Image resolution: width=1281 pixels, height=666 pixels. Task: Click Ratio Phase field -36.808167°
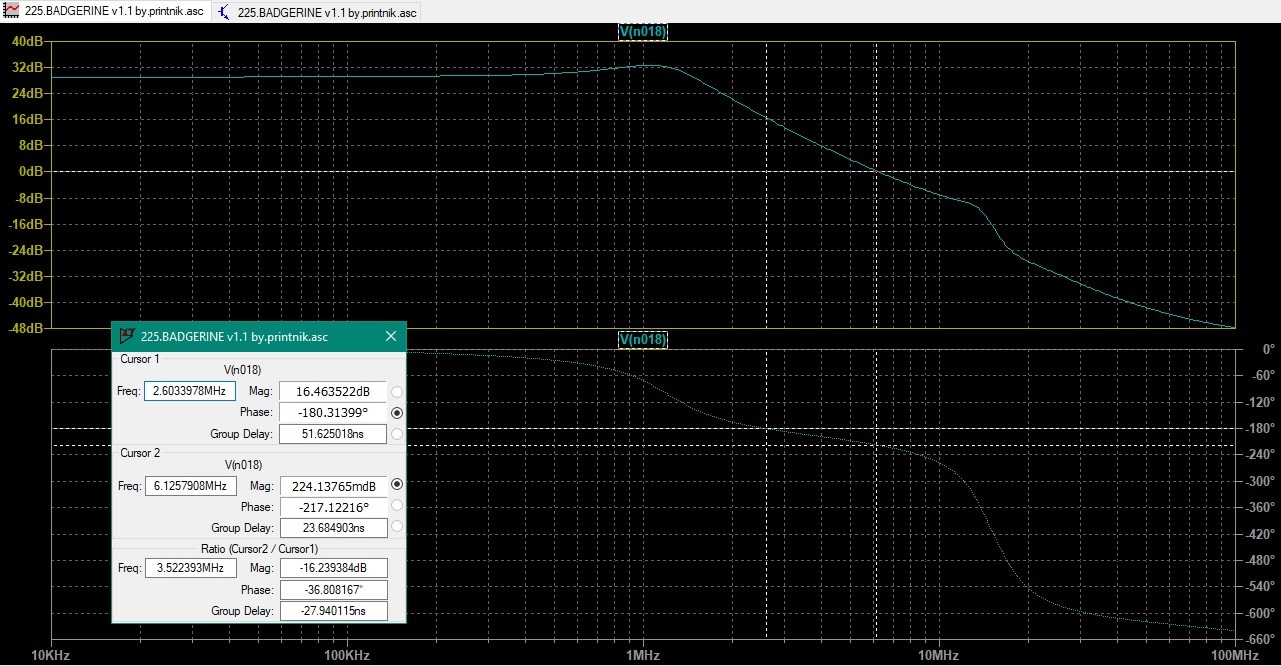tap(333, 589)
